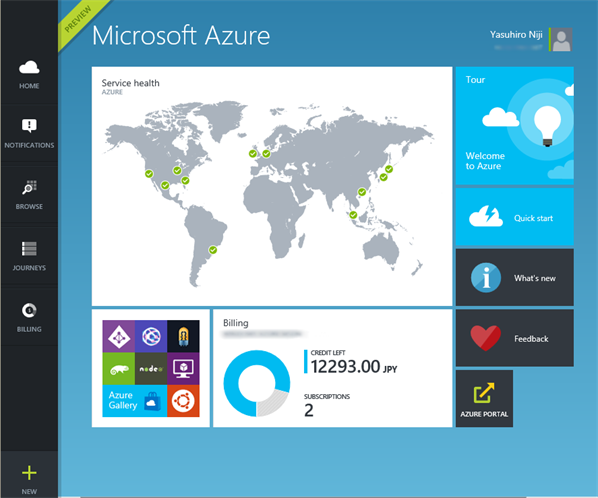Click the US East coast health marker

pyautogui.click(x=185, y=180)
